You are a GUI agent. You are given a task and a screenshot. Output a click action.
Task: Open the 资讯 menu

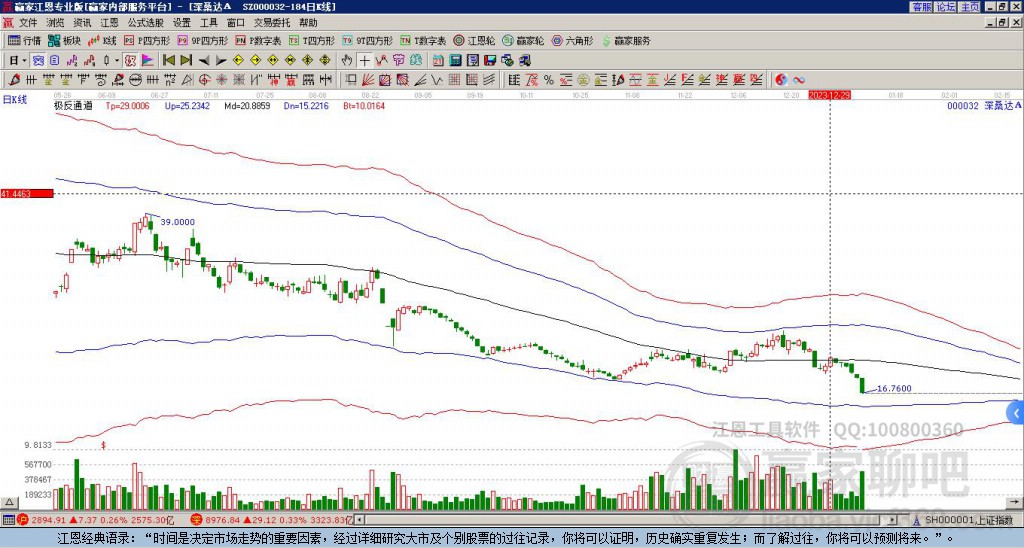(82, 23)
